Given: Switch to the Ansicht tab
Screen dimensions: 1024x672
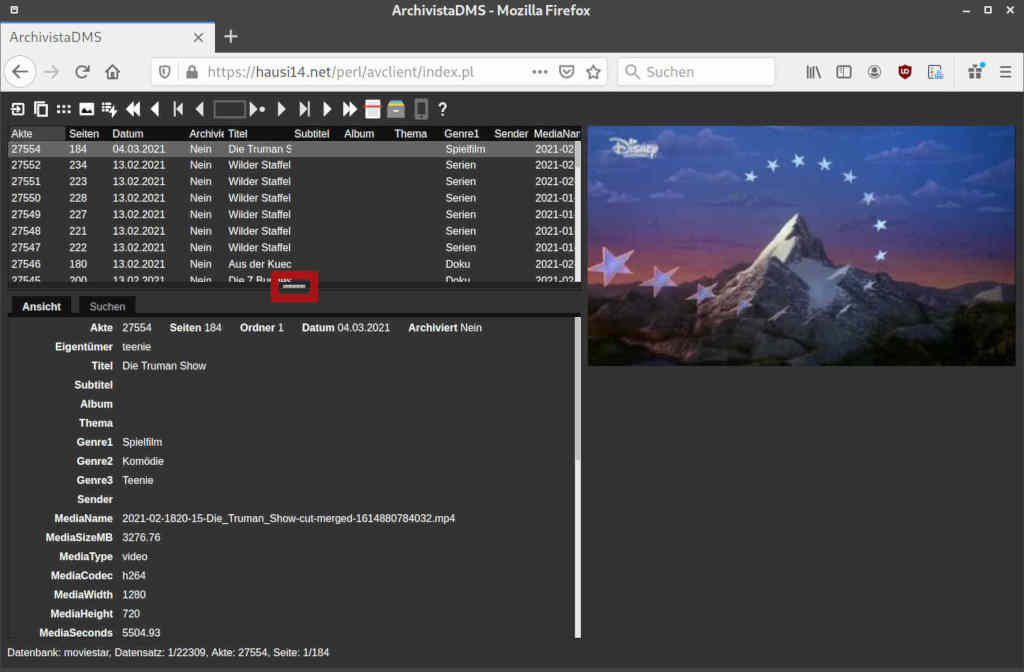Looking at the screenshot, I should (41, 306).
